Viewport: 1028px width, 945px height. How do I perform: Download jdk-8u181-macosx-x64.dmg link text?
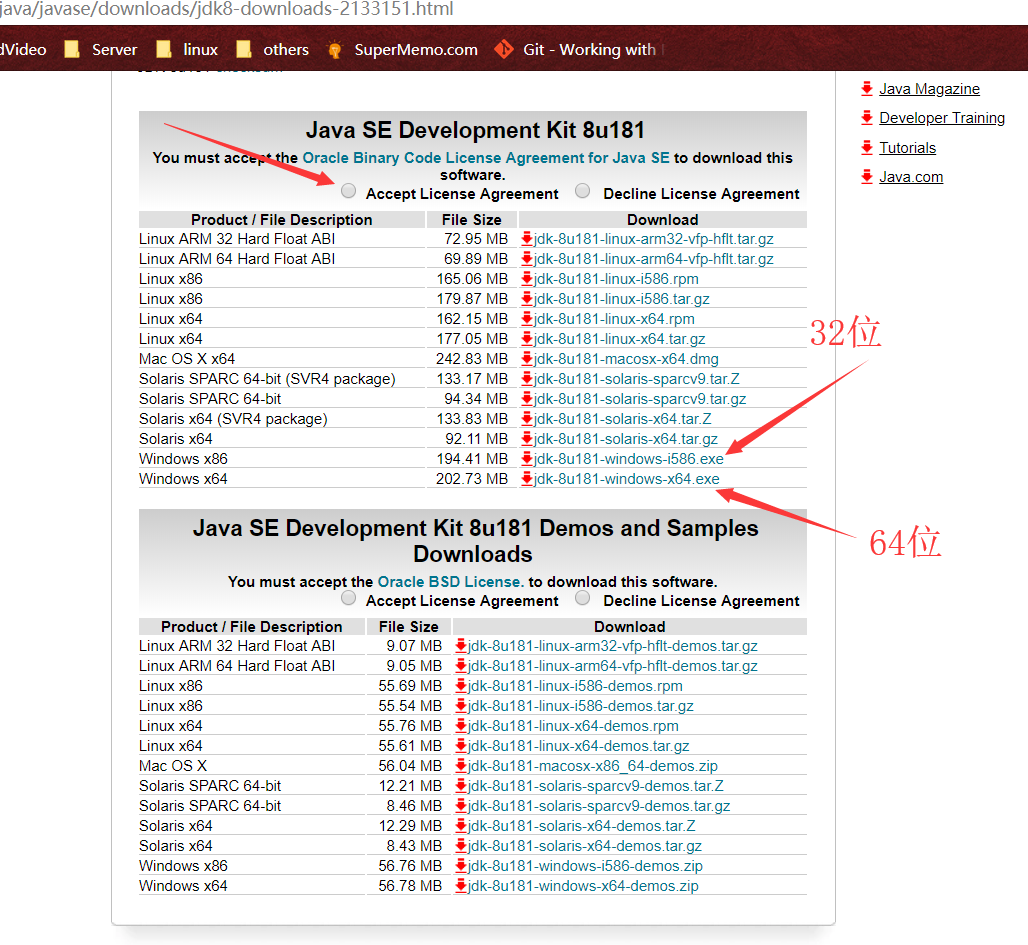[626, 359]
